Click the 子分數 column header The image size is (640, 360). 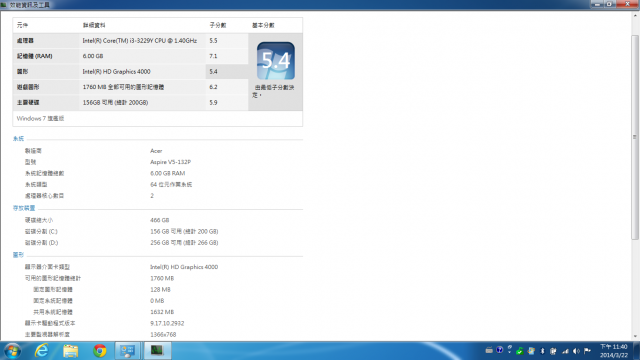[x=218, y=25]
